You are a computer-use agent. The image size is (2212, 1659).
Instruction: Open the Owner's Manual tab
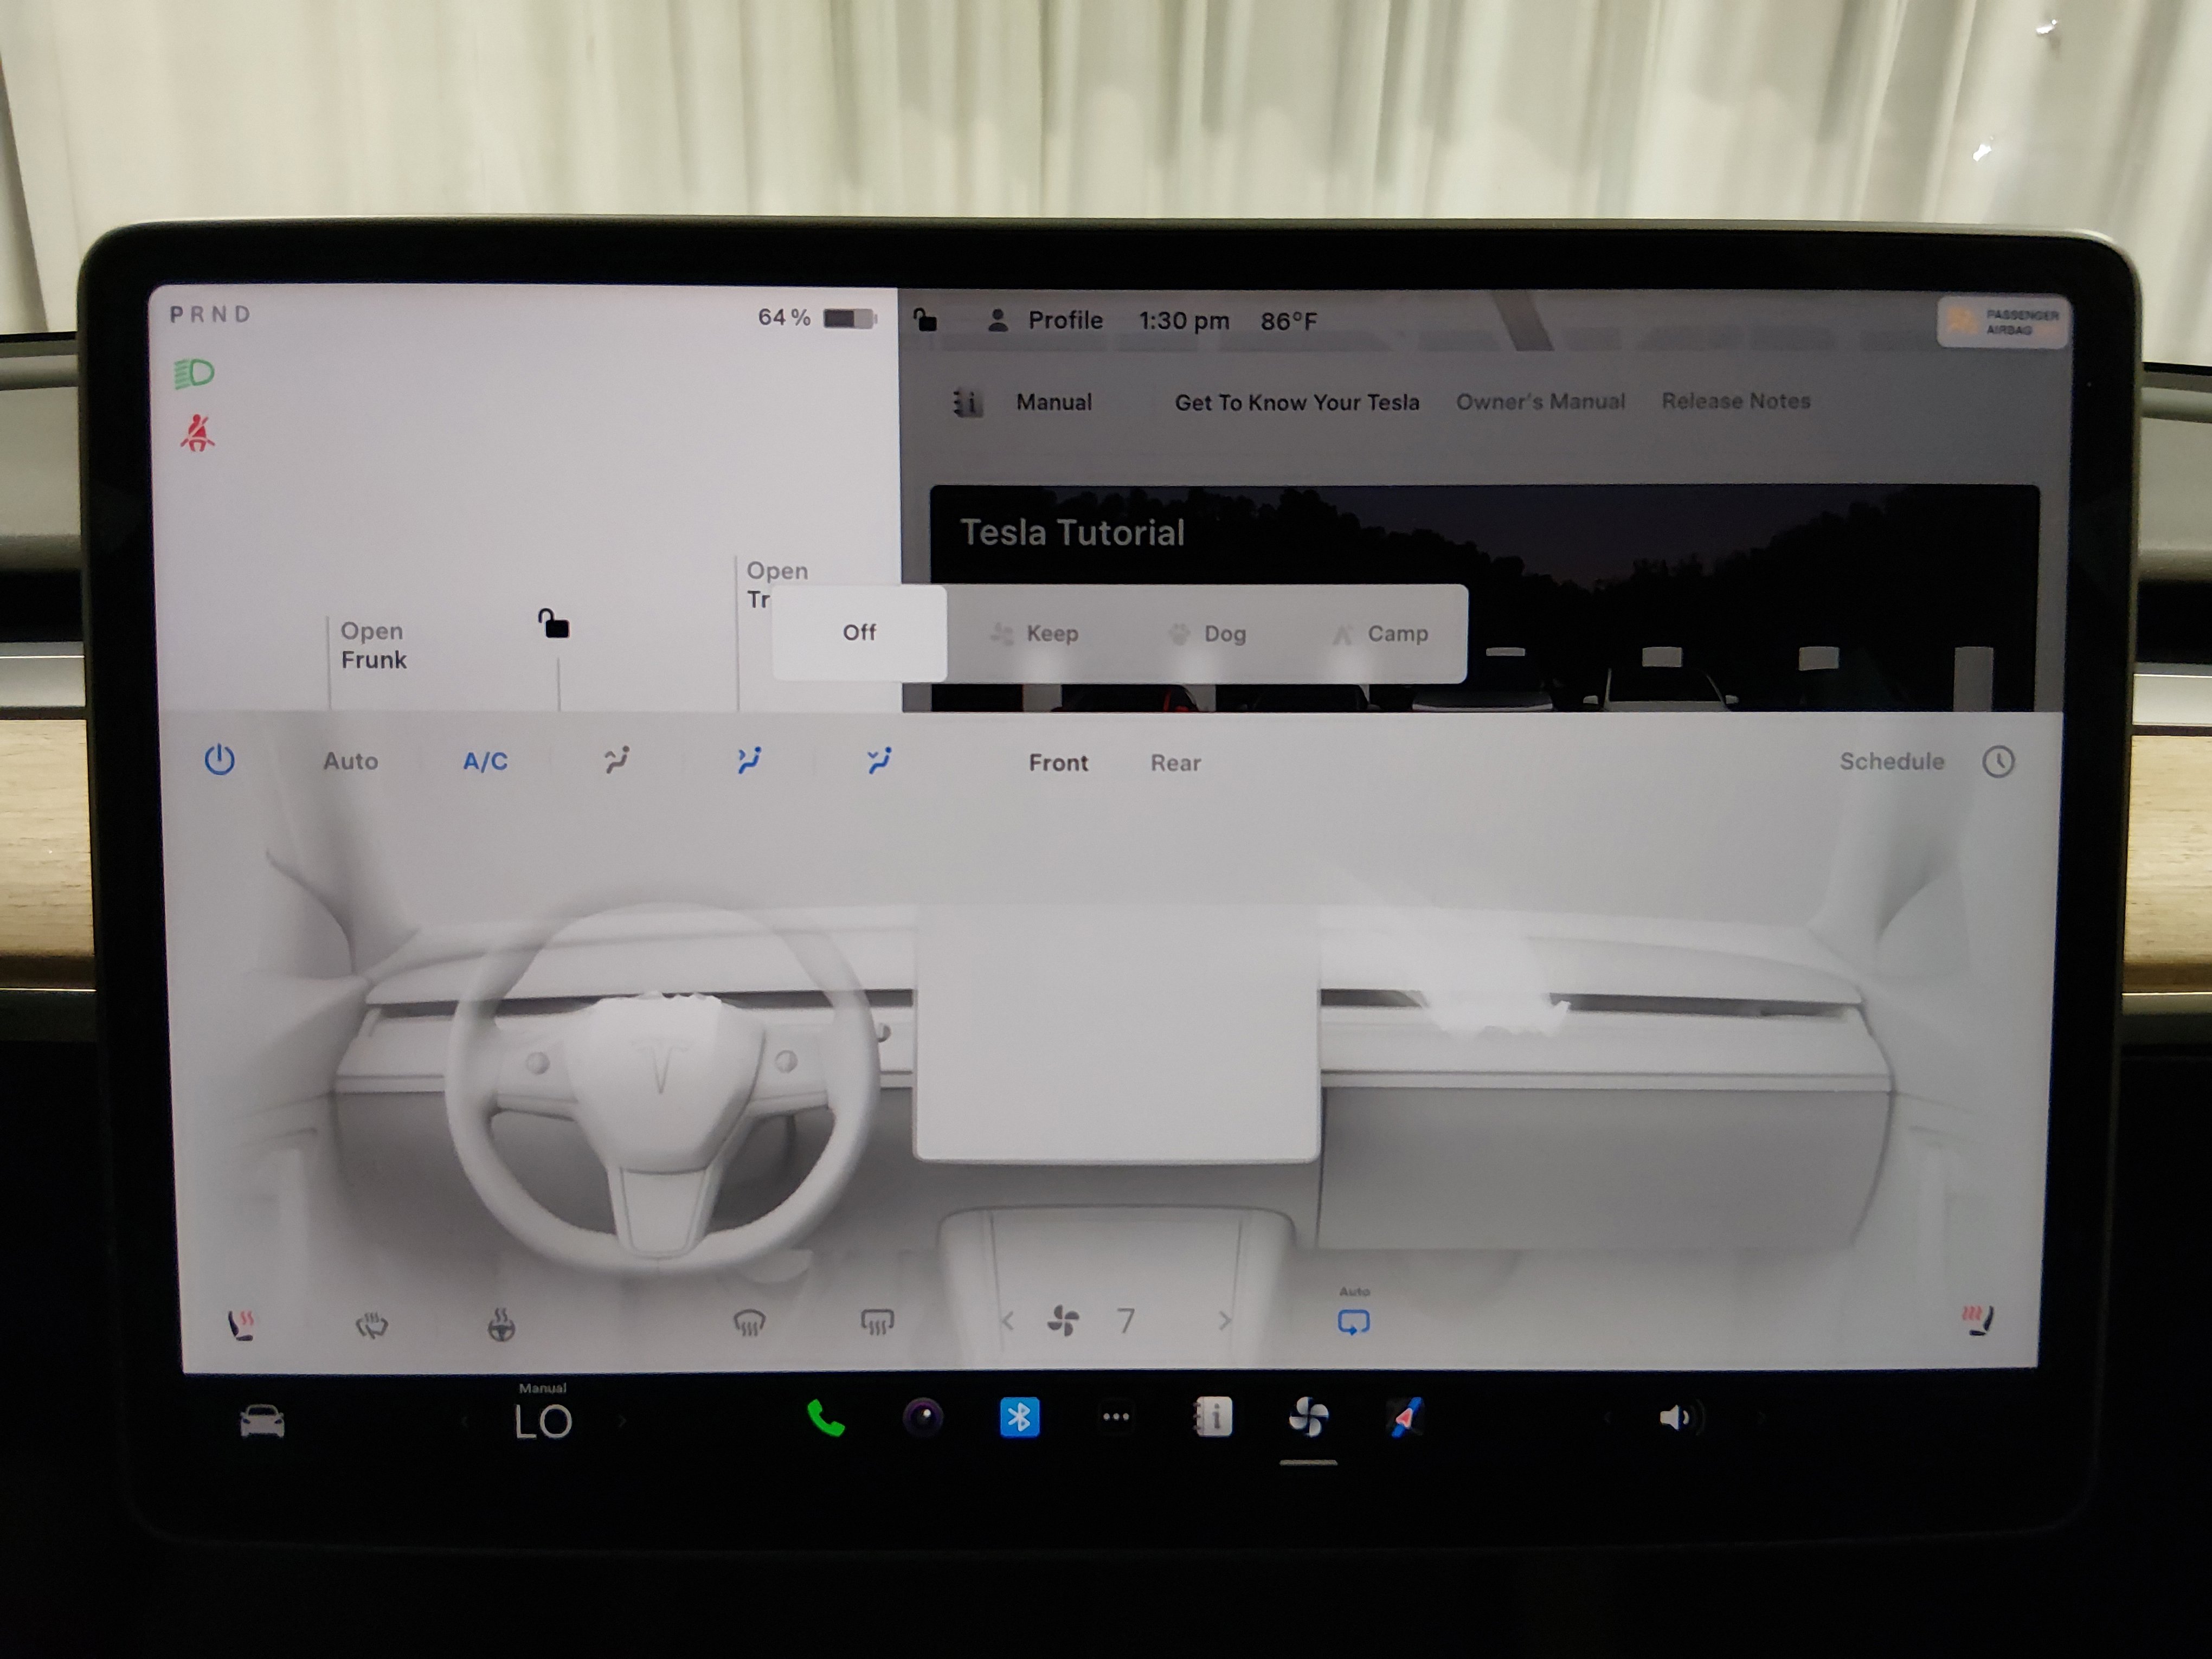(1540, 402)
